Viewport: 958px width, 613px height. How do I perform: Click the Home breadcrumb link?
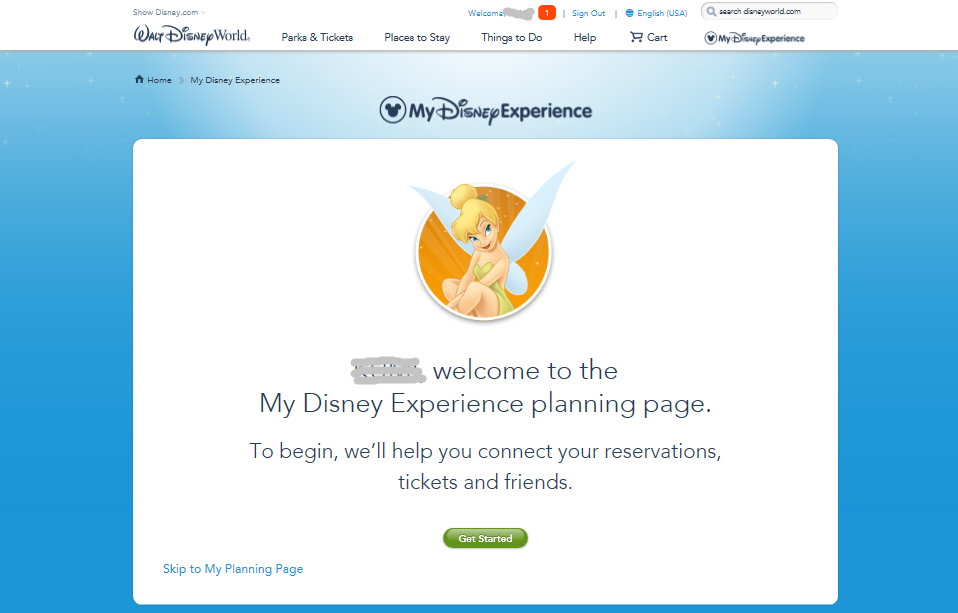[159, 80]
